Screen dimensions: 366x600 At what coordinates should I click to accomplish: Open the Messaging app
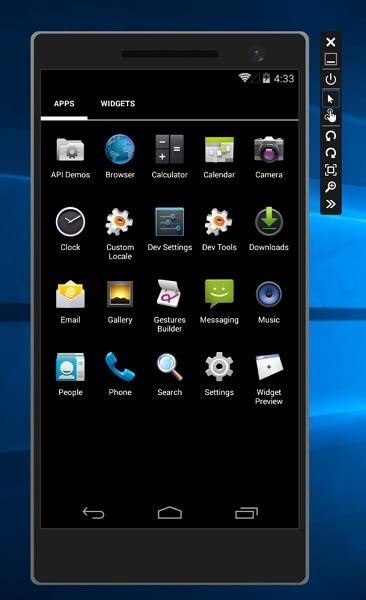[219, 302]
